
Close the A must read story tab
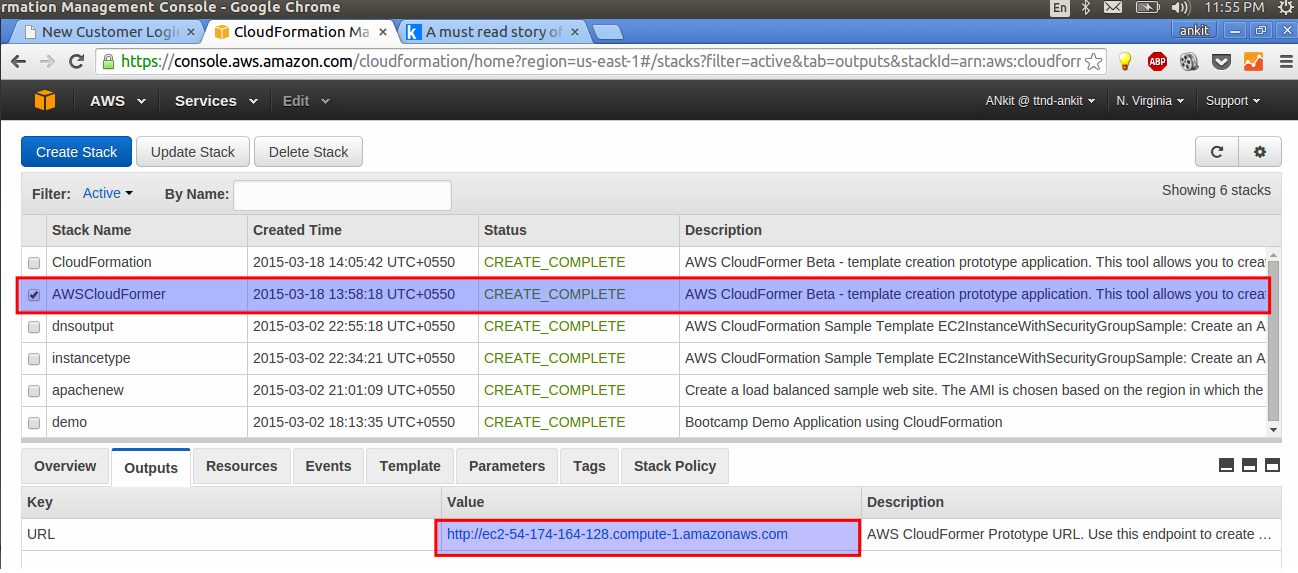click(x=573, y=32)
